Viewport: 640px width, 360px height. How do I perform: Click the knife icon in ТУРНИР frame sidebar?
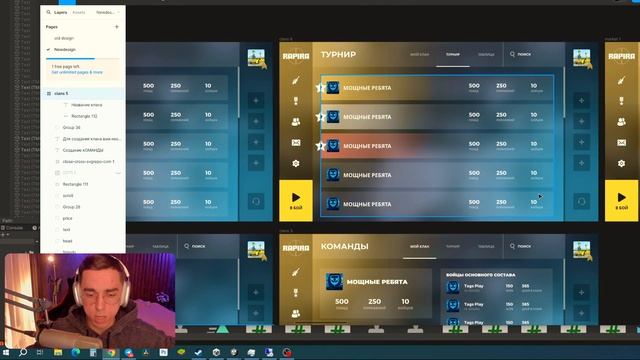(x=296, y=80)
